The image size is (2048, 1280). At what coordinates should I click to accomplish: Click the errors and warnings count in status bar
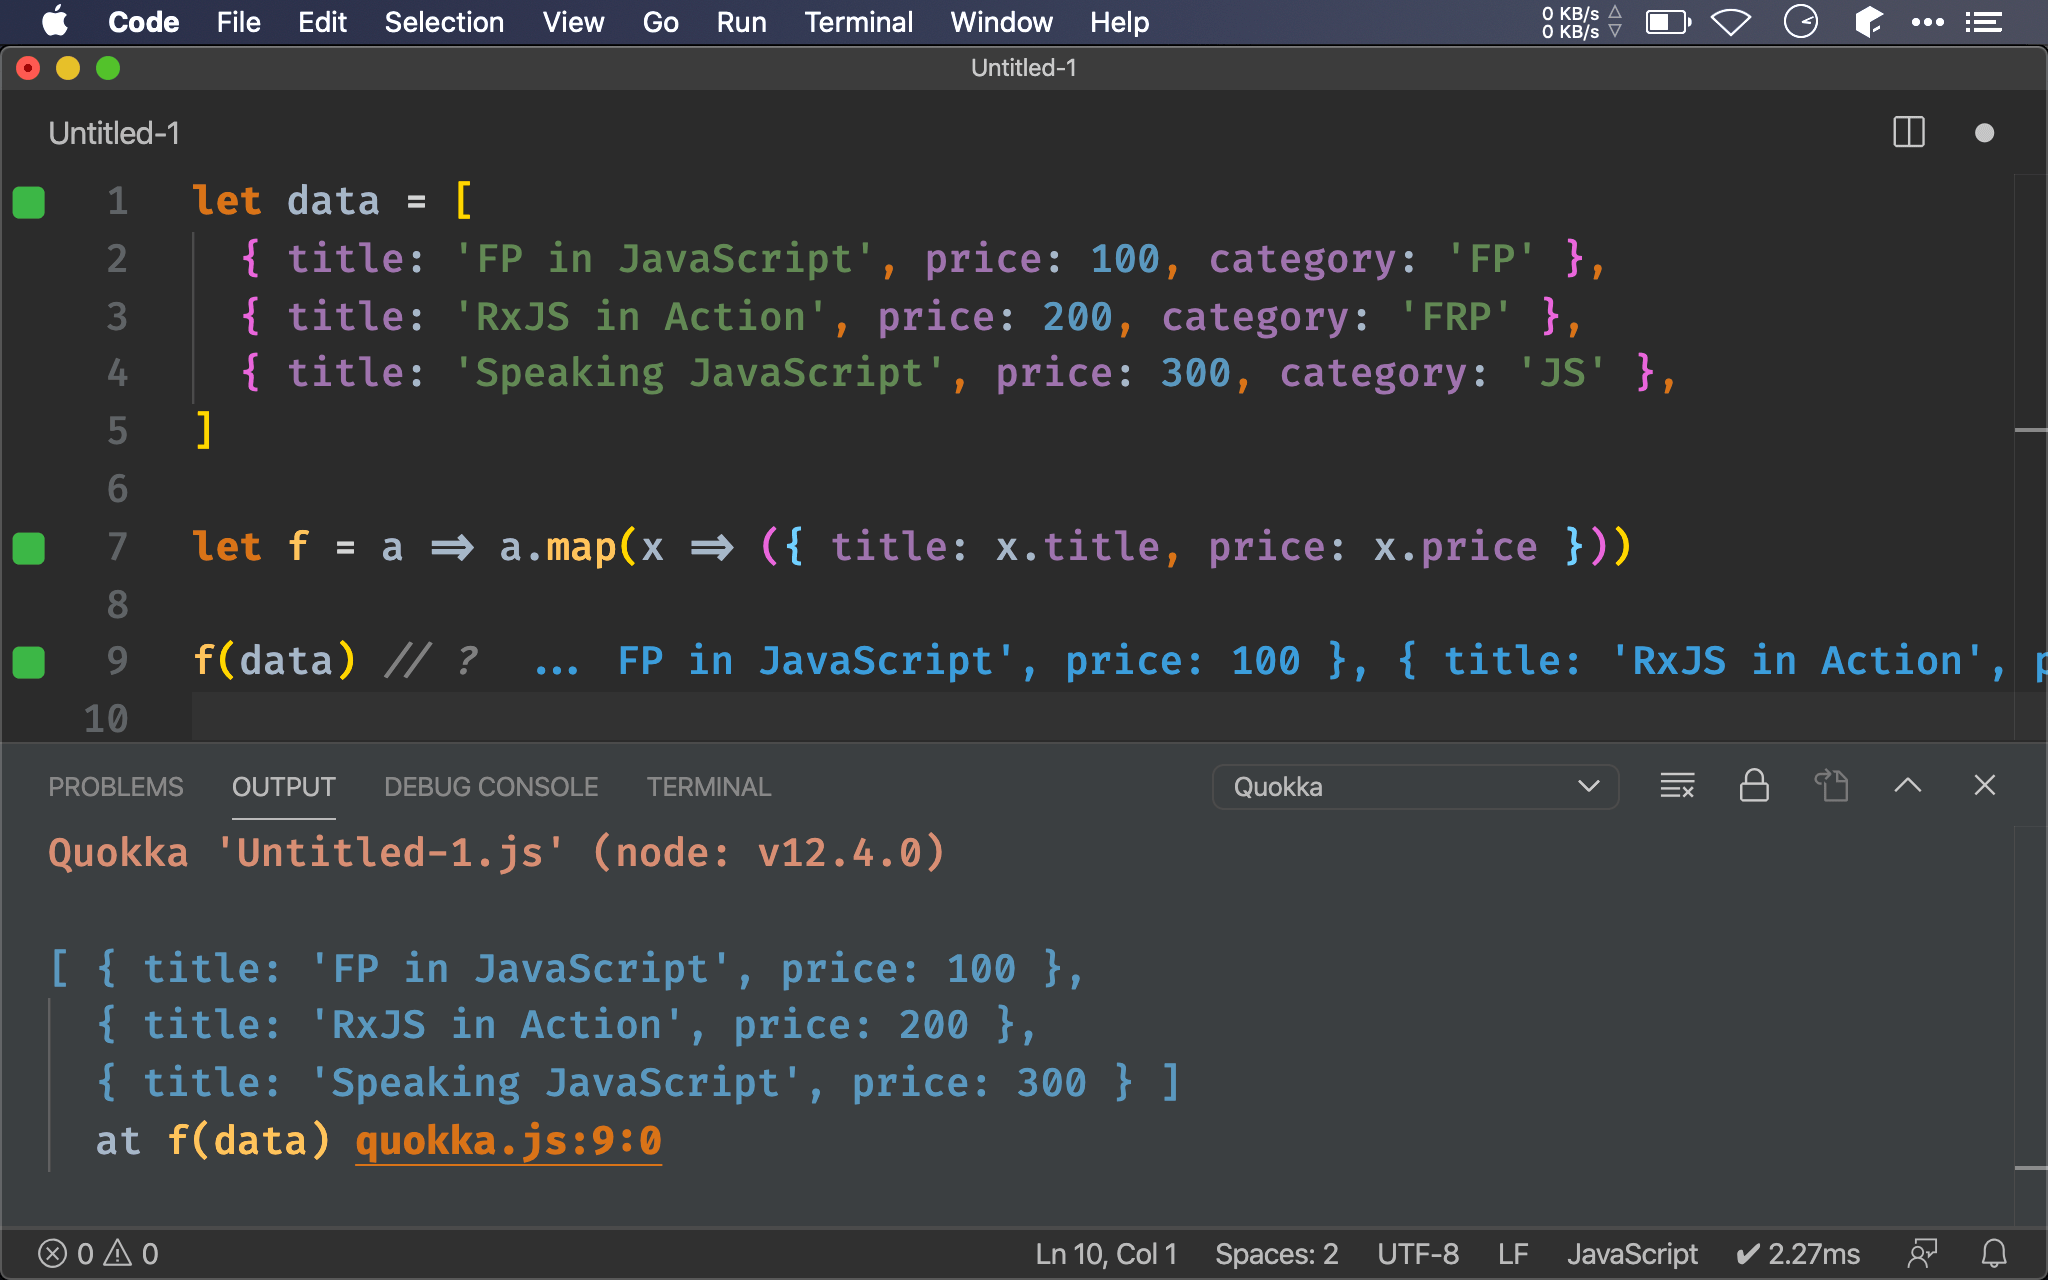tap(98, 1254)
